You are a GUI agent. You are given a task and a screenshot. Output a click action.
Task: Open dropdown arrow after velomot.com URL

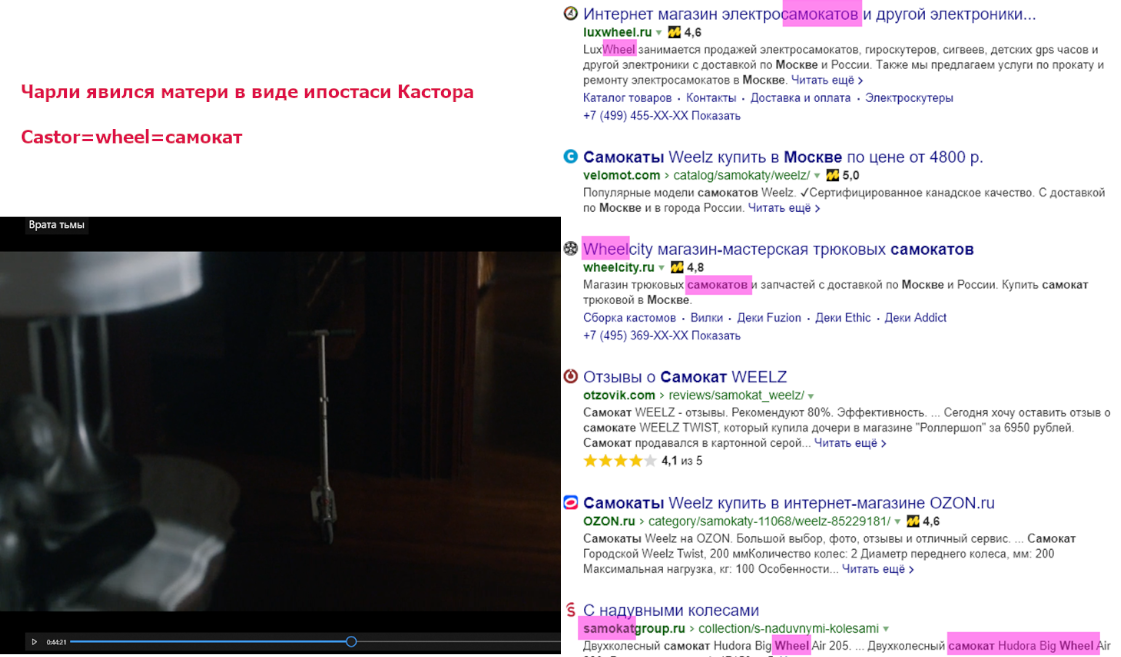pos(817,176)
